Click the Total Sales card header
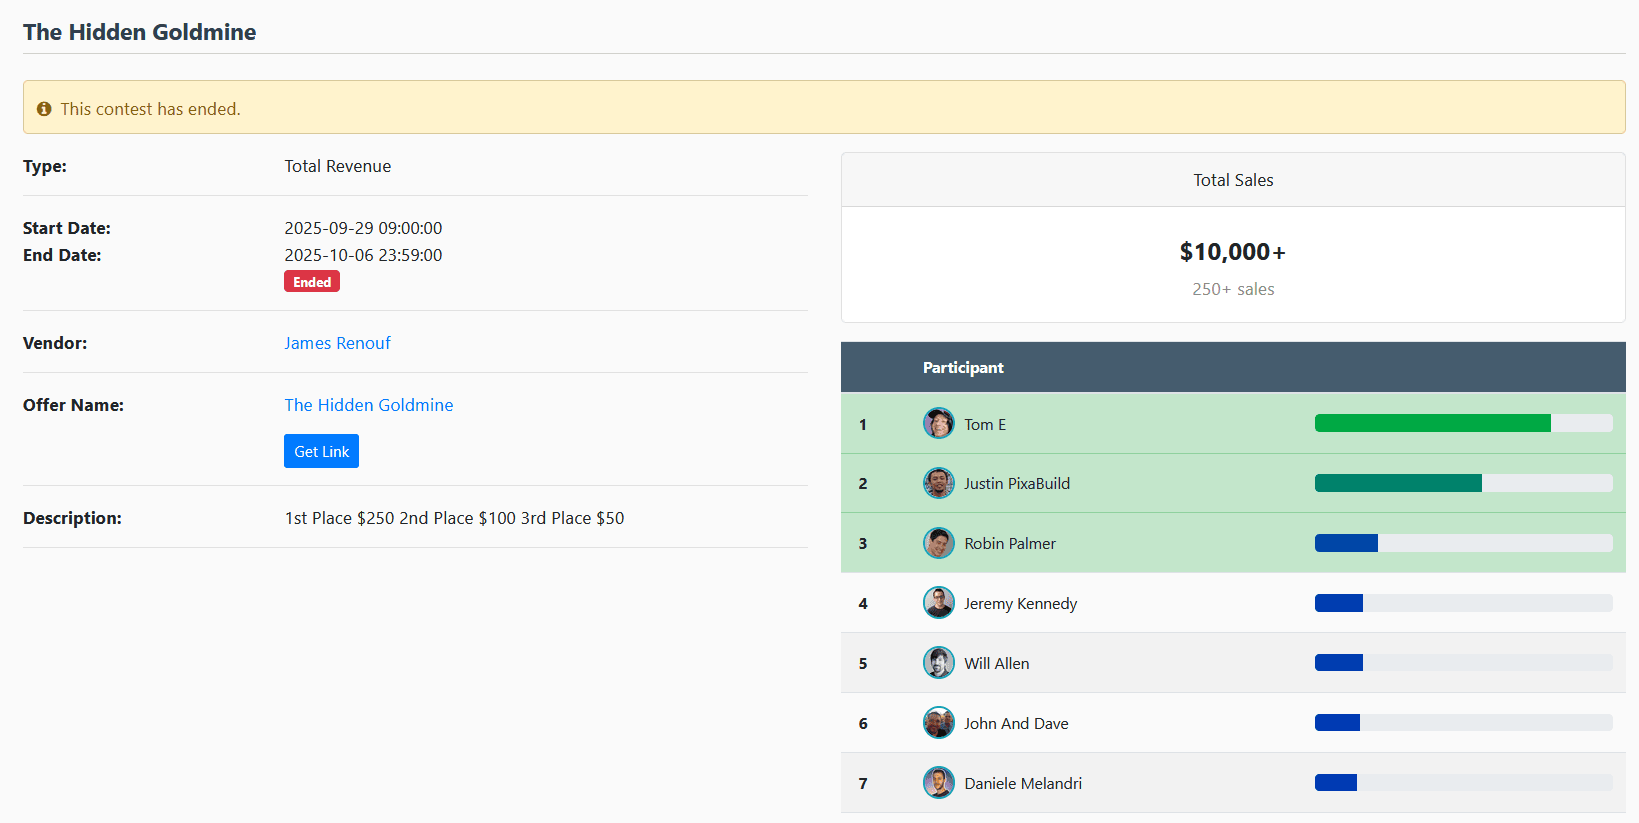The width and height of the screenshot is (1639, 823). point(1232,180)
